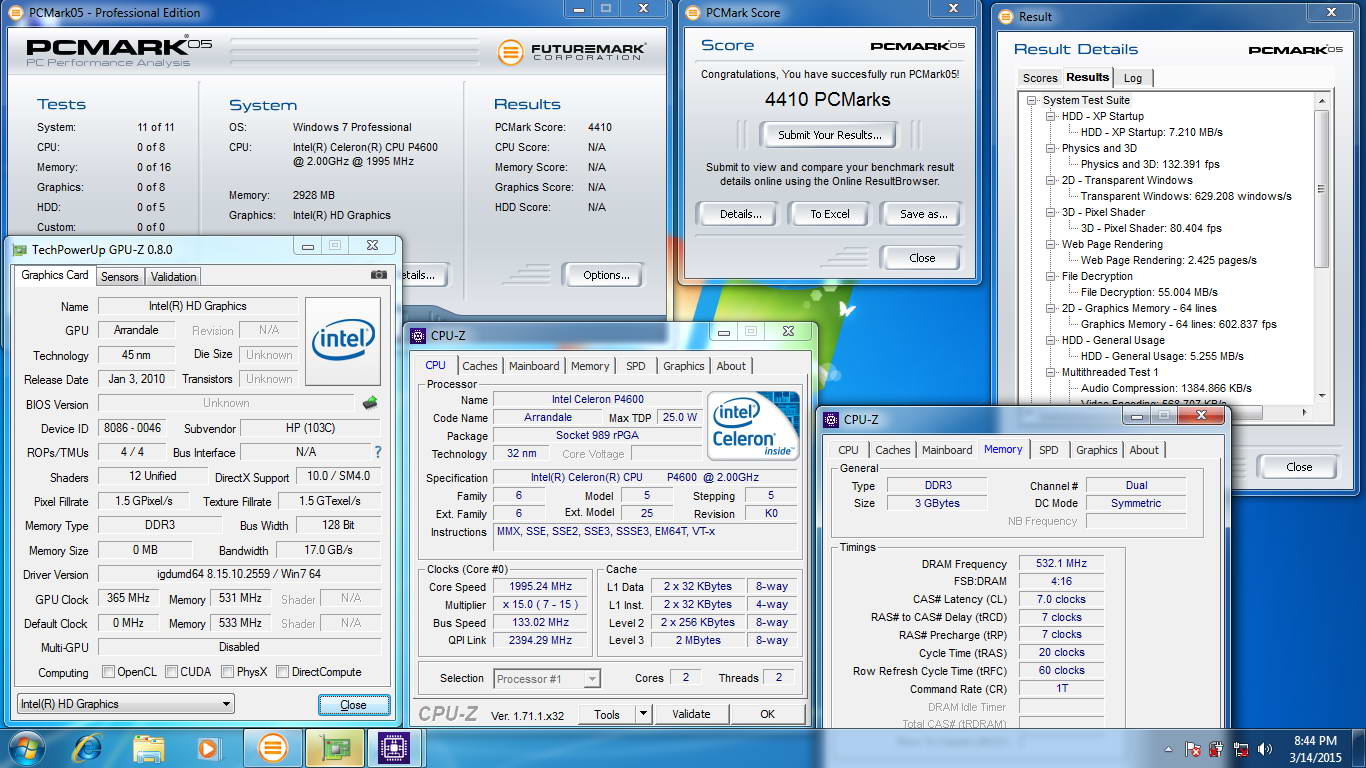Switch to GPU-Z taskbar icon
1366x768 pixels.
click(334, 748)
